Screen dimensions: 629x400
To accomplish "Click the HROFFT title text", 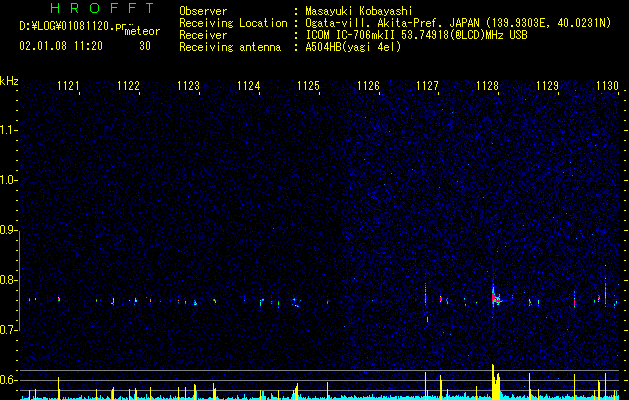I will point(103,8).
